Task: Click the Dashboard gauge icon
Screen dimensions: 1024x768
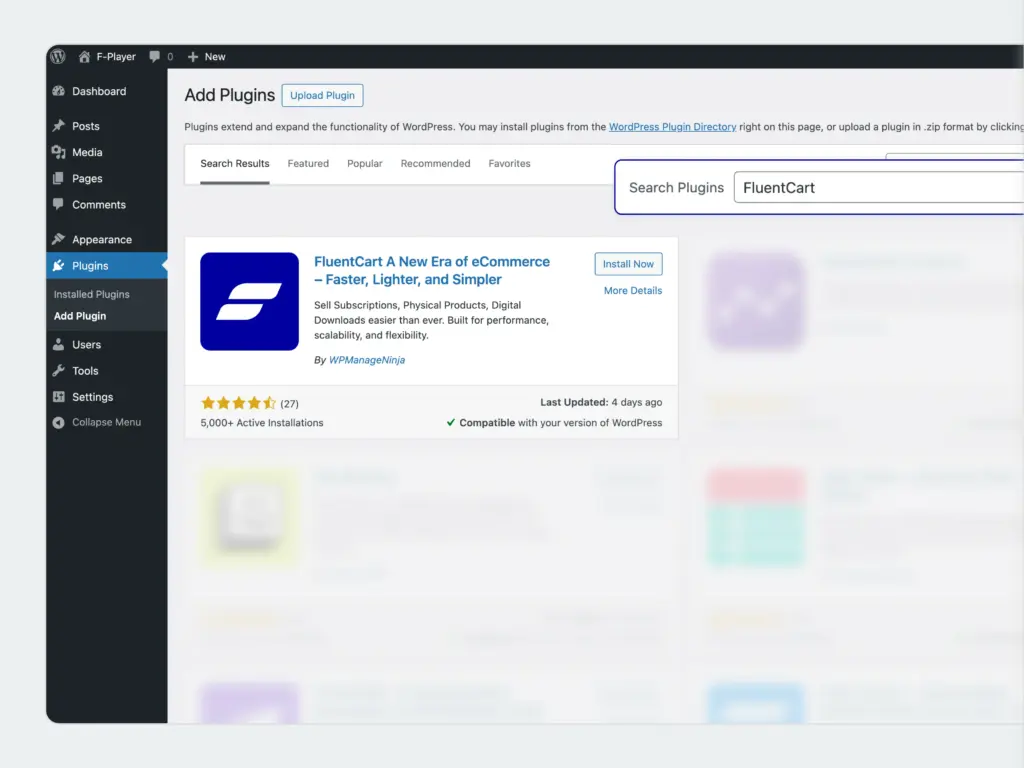Action: tap(59, 91)
